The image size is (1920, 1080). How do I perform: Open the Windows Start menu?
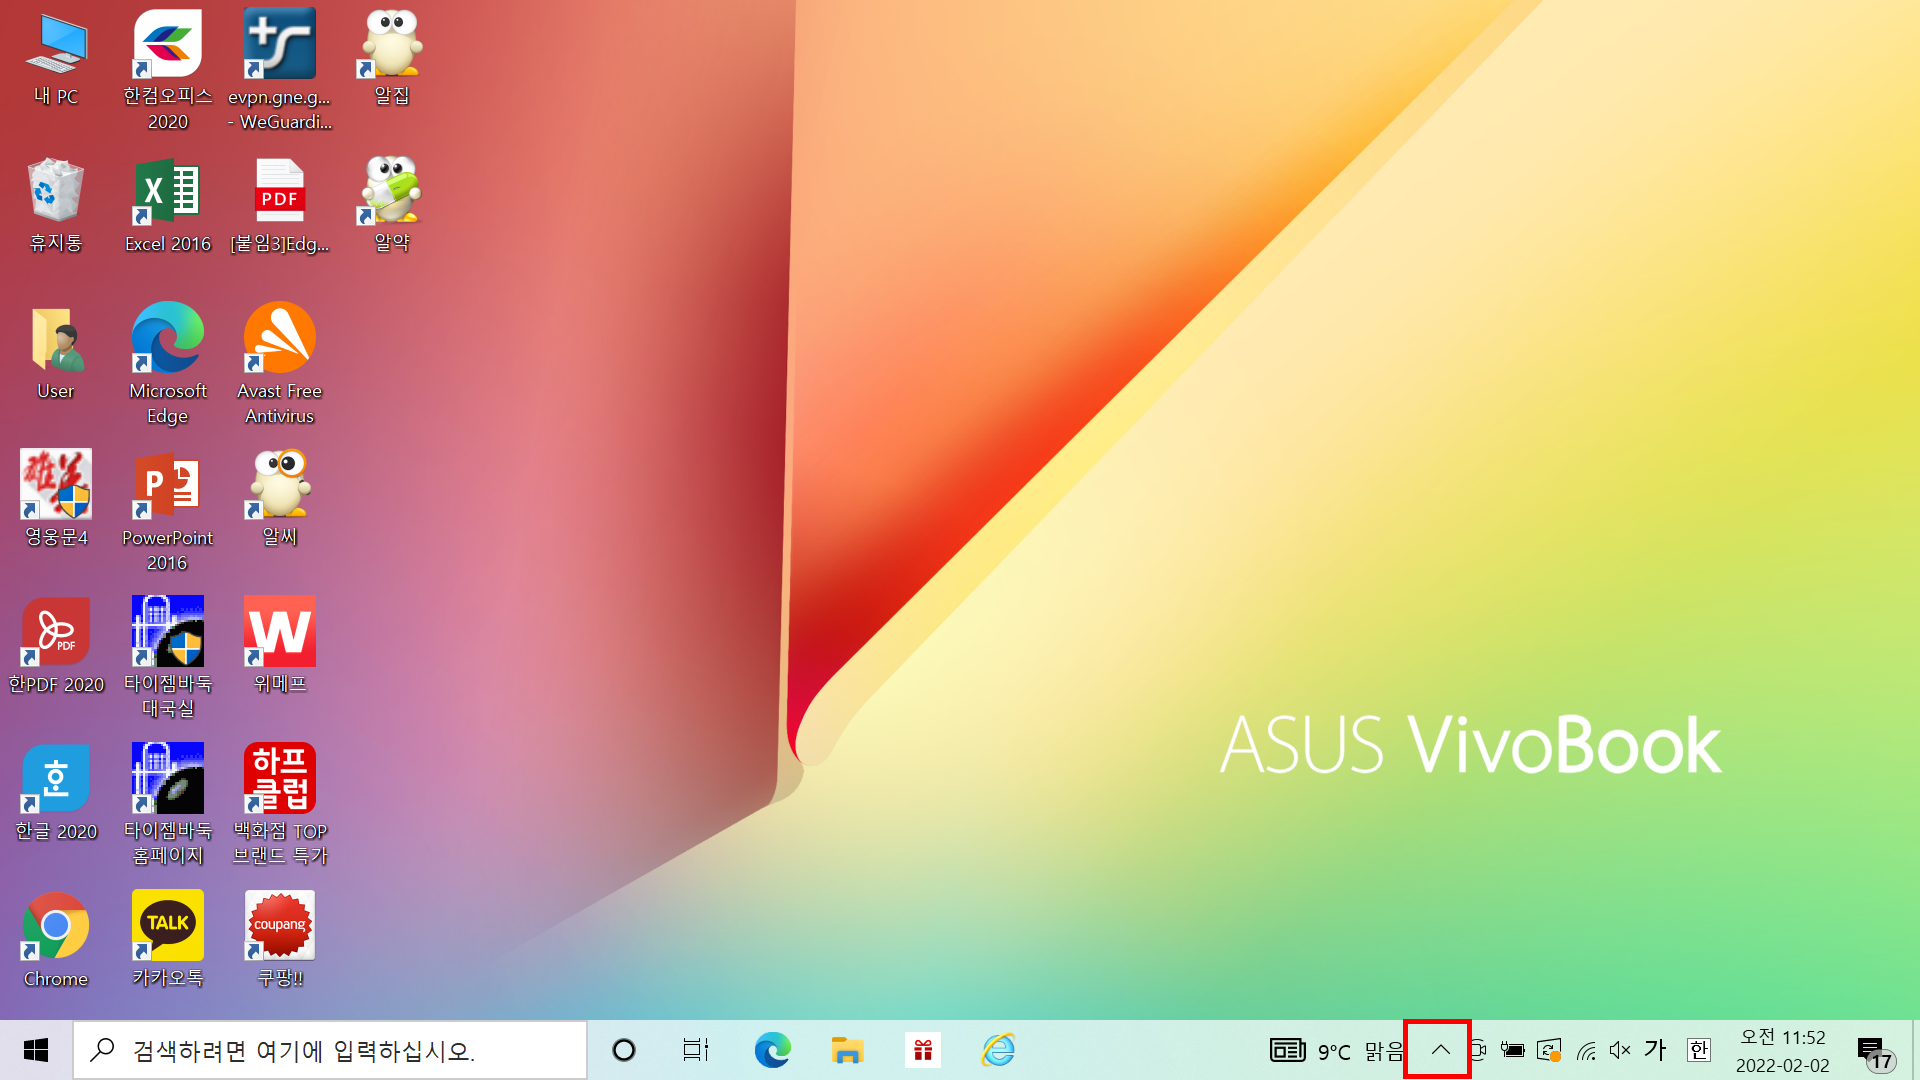pyautogui.click(x=36, y=1050)
